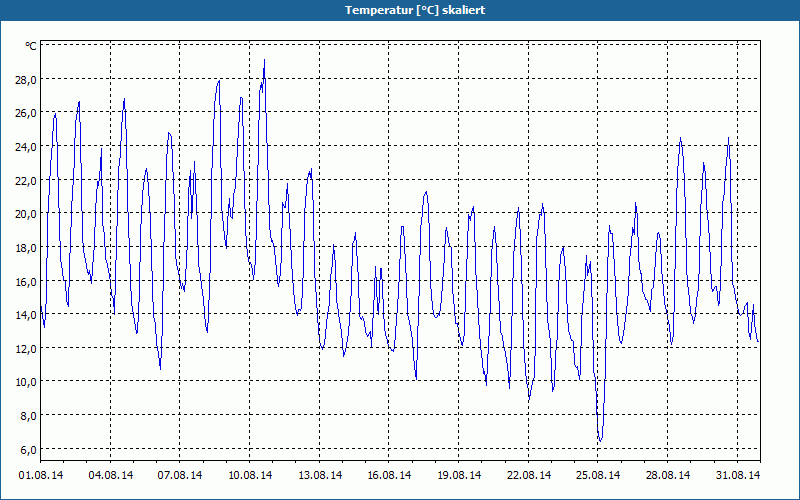Click the 16.08.14 date label
This screenshot has width=800, height=500.
click(x=389, y=475)
